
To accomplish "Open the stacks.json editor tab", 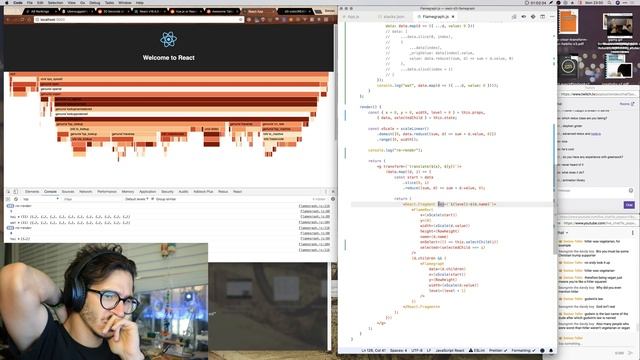I will [391, 17].
